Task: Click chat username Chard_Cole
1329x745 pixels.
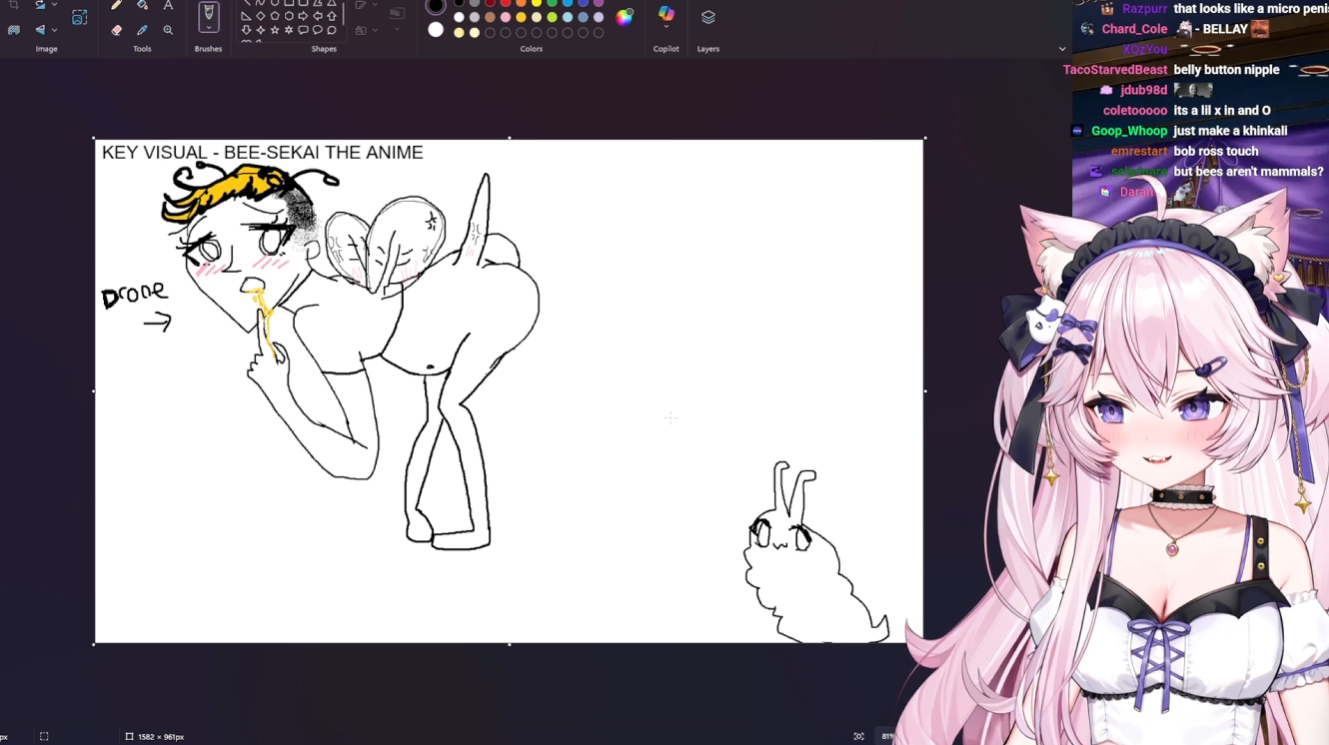Action: pyautogui.click(x=1134, y=29)
